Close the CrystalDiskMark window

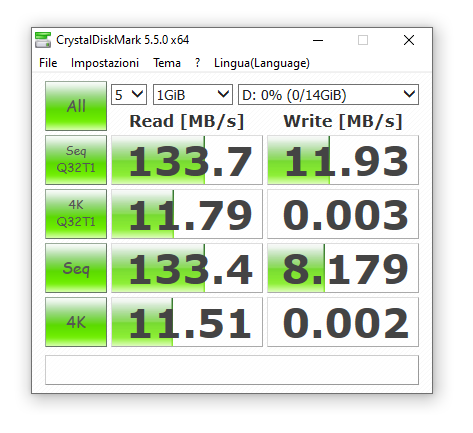point(409,40)
